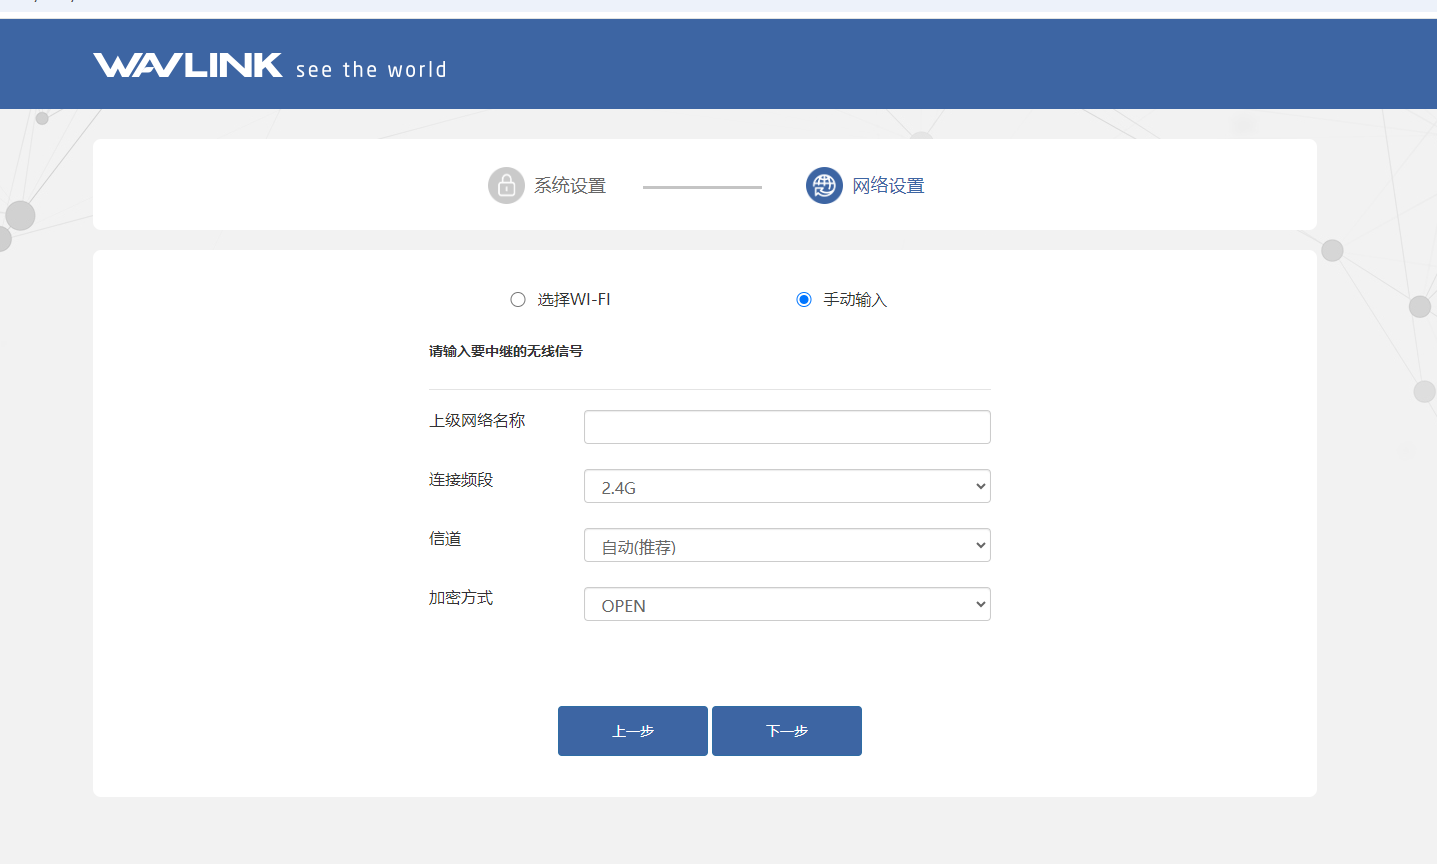
Task: Click the 网络设置 globe step icon
Action: (x=823, y=185)
